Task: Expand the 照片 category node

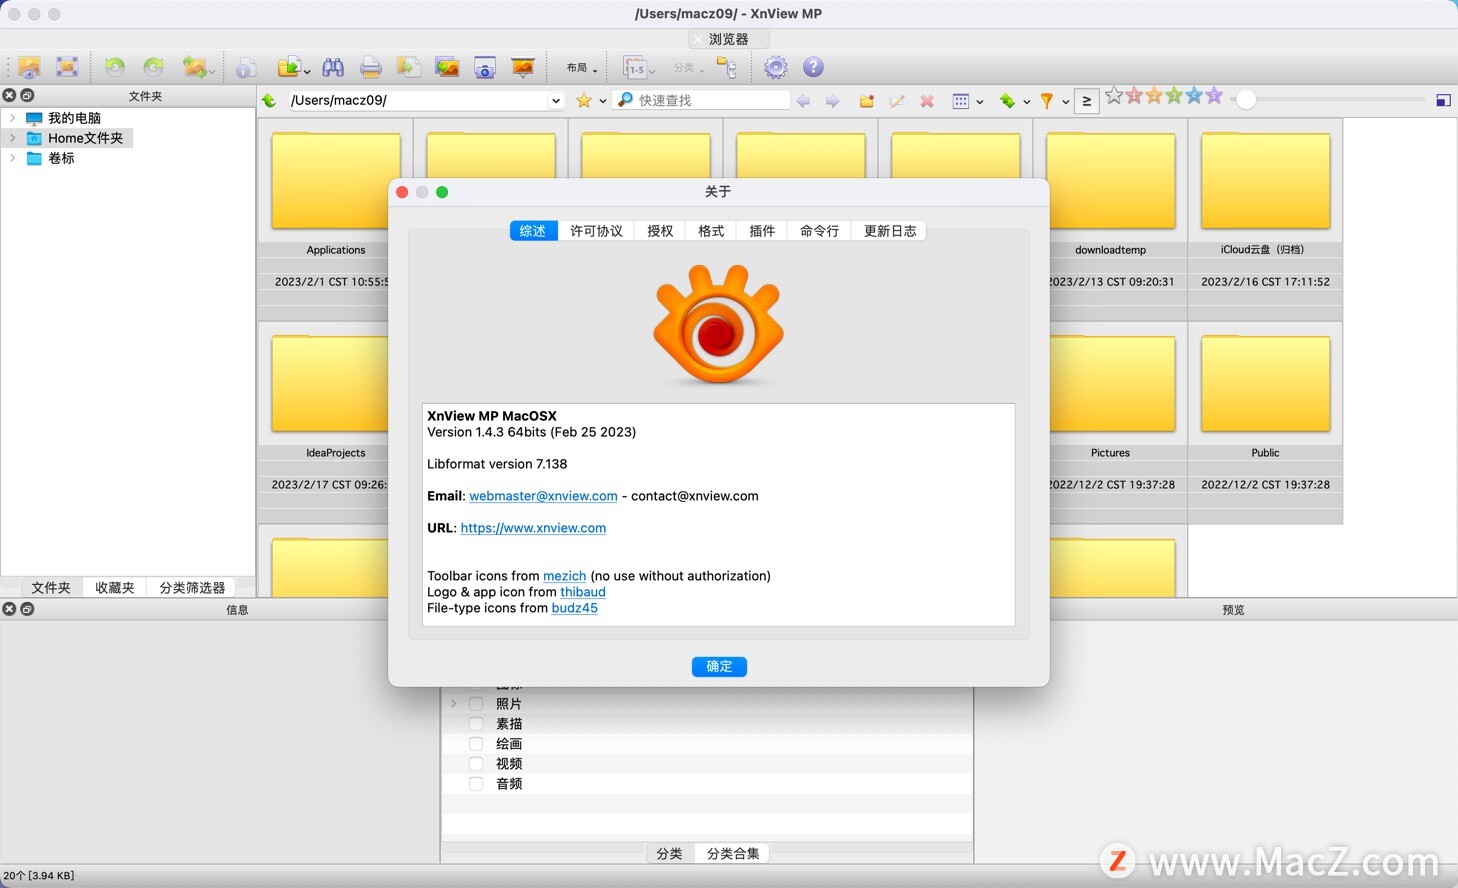Action: click(453, 704)
